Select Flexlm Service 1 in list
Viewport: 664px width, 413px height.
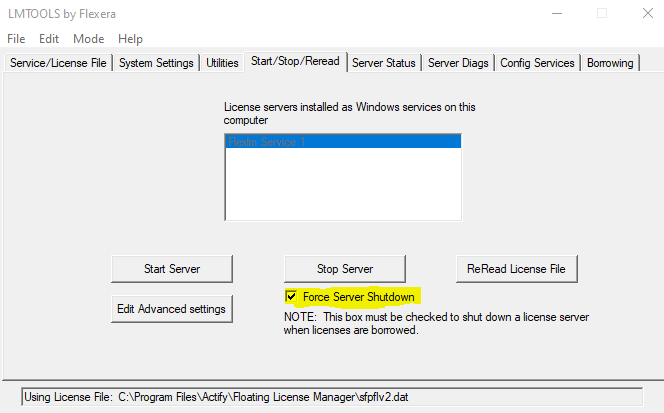point(343,142)
